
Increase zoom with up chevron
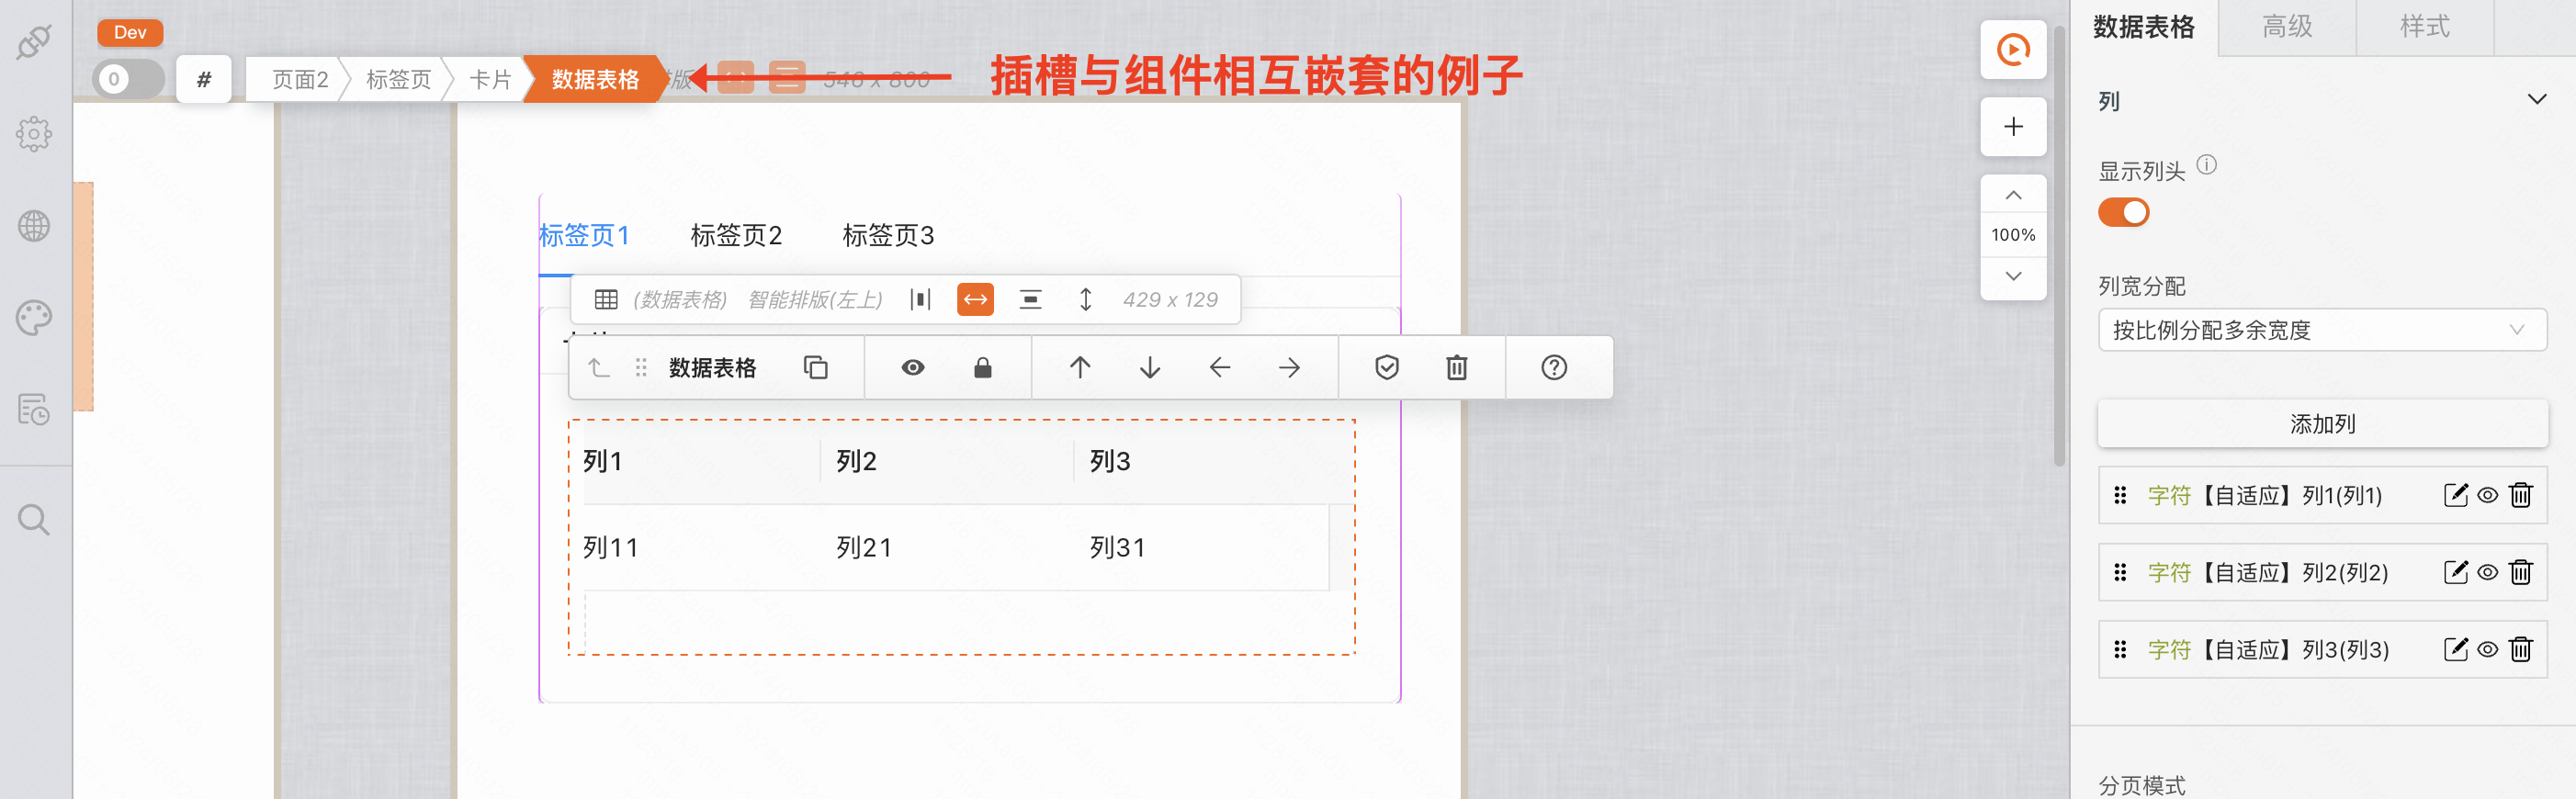coord(2013,195)
